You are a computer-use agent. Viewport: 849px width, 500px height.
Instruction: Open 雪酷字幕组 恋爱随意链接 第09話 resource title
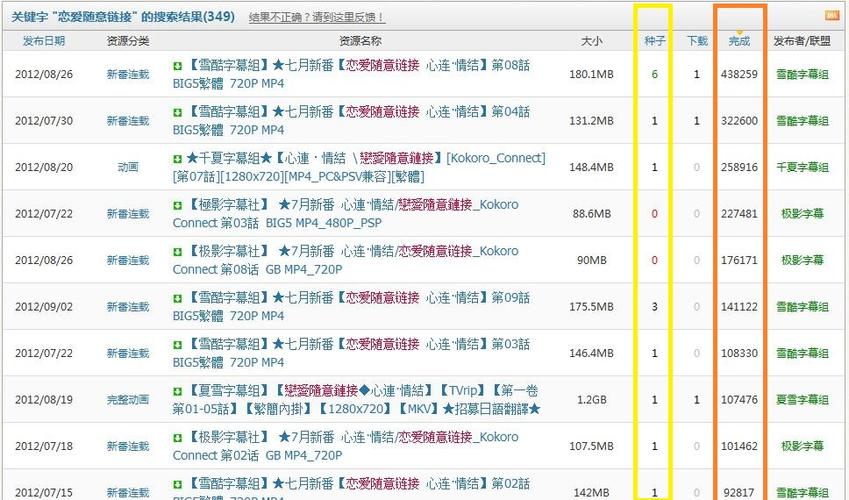[x=351, y=307]
